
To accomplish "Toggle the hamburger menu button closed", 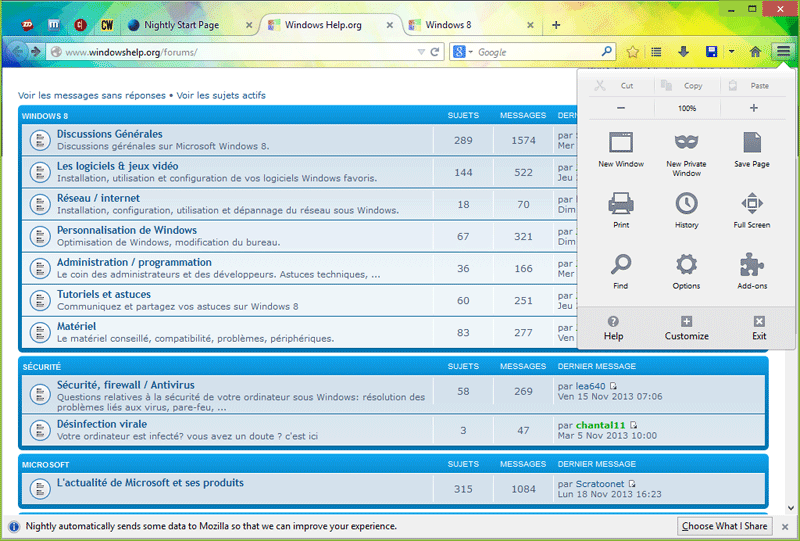I will [x=783, y=52].
